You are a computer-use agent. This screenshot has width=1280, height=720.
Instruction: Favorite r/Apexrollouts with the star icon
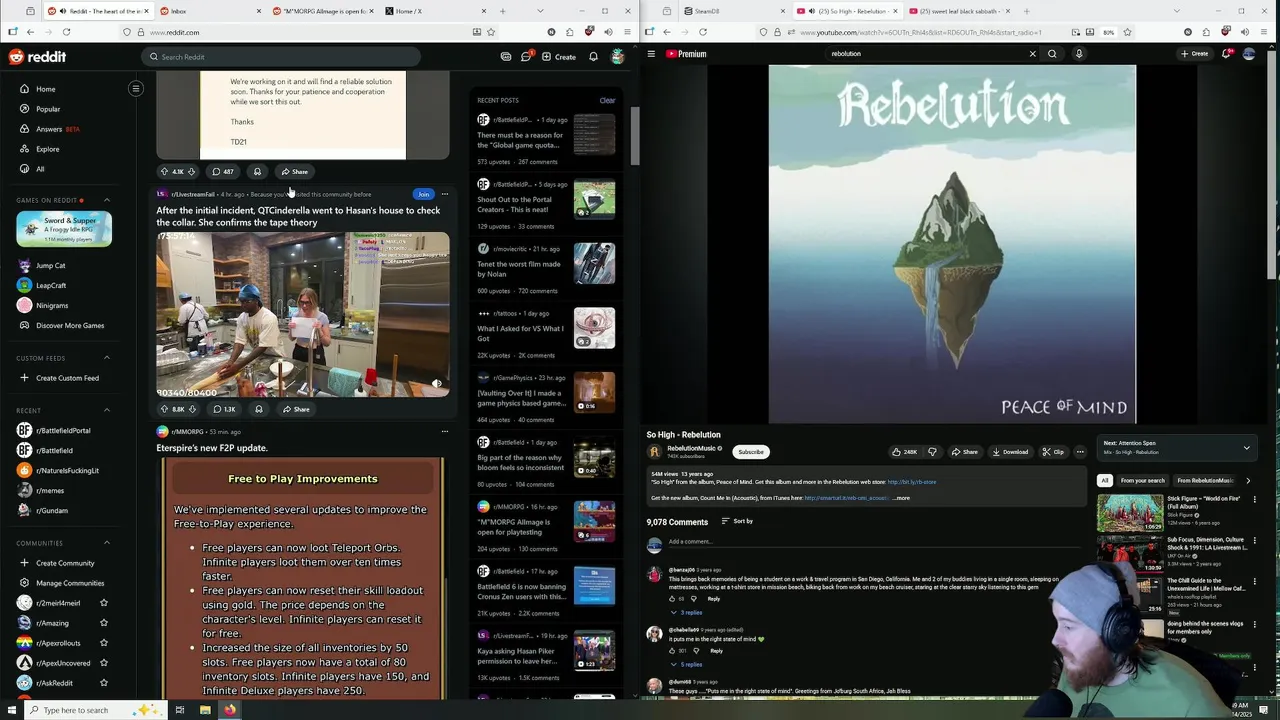tap(104, 643)
